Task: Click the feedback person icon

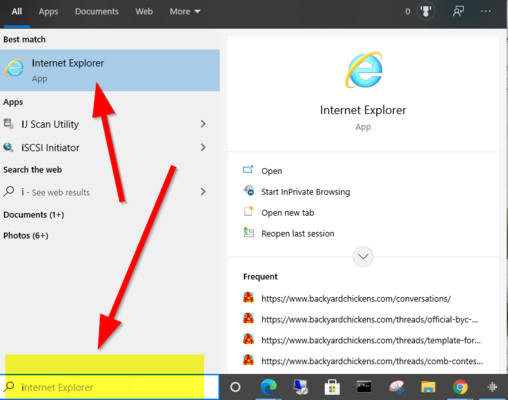Action: [x=458, y=11]
